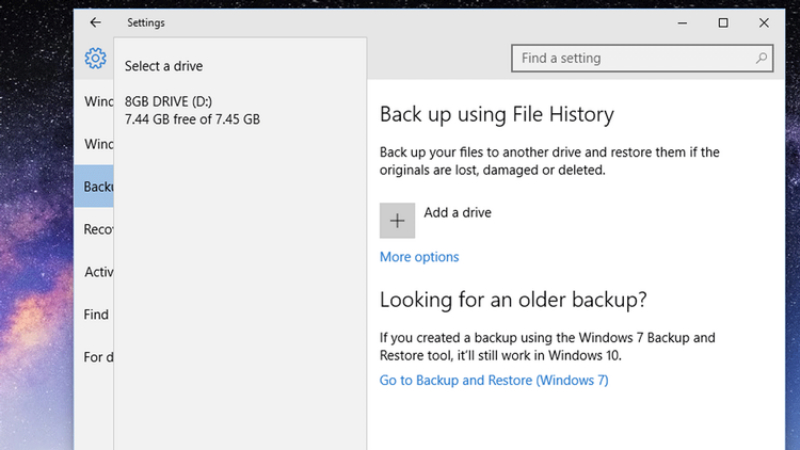Open the Recovery sidebar item

tap(94, 229)
